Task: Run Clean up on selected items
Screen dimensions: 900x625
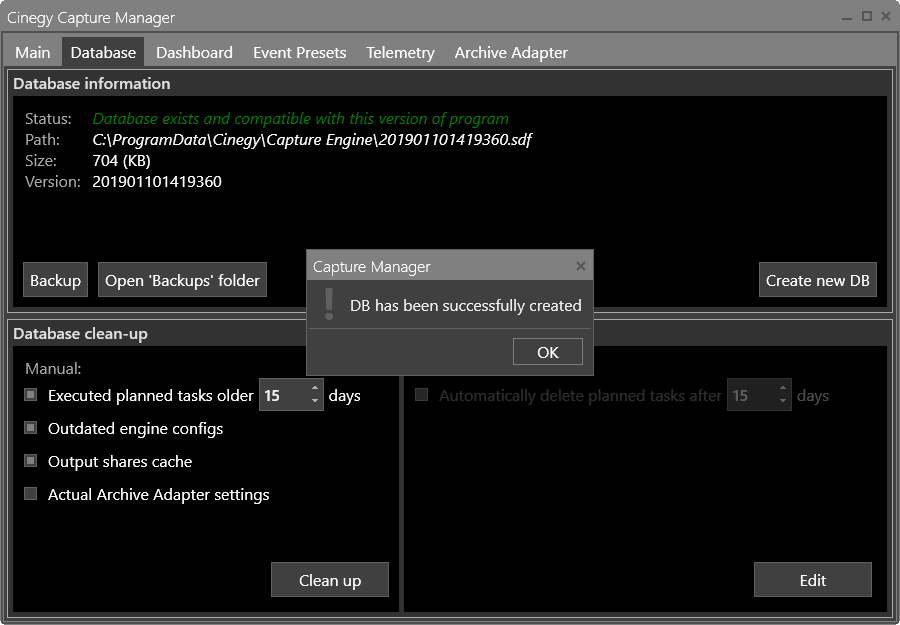Action: (330, 579)
